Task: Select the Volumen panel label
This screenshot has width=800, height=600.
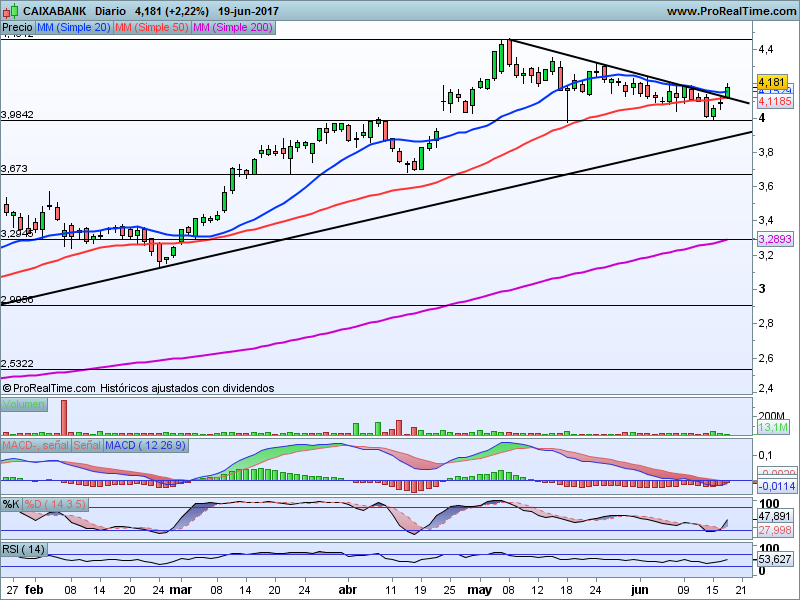Action: [x=23, y=404]
